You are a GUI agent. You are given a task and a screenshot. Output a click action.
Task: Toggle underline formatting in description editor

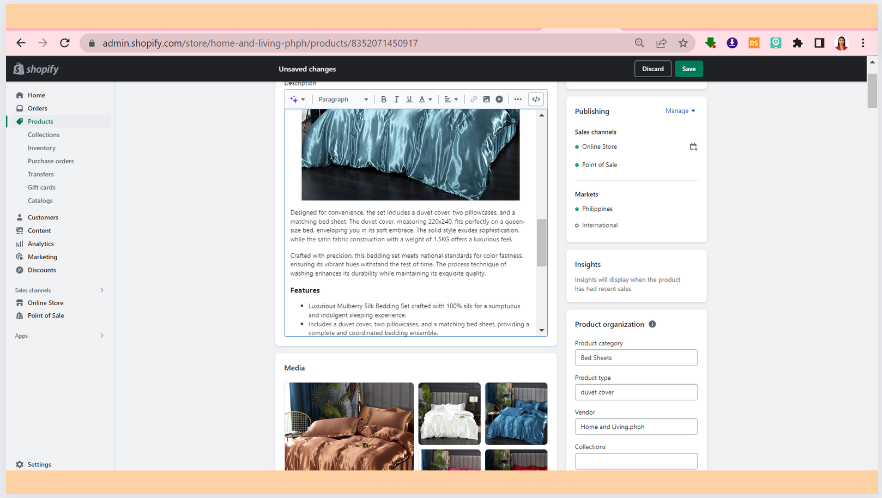(x=409, y=100)
